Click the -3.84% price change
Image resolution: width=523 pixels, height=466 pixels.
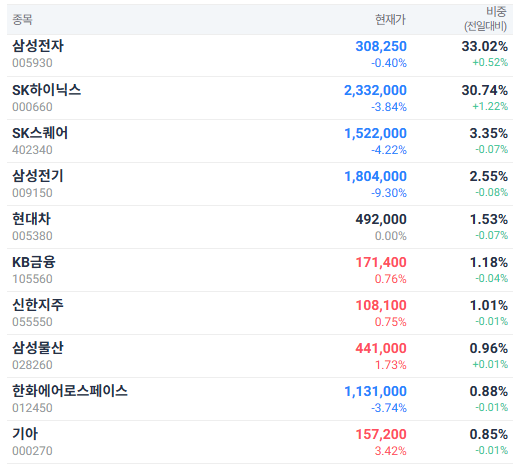click(x=389, y=107)
